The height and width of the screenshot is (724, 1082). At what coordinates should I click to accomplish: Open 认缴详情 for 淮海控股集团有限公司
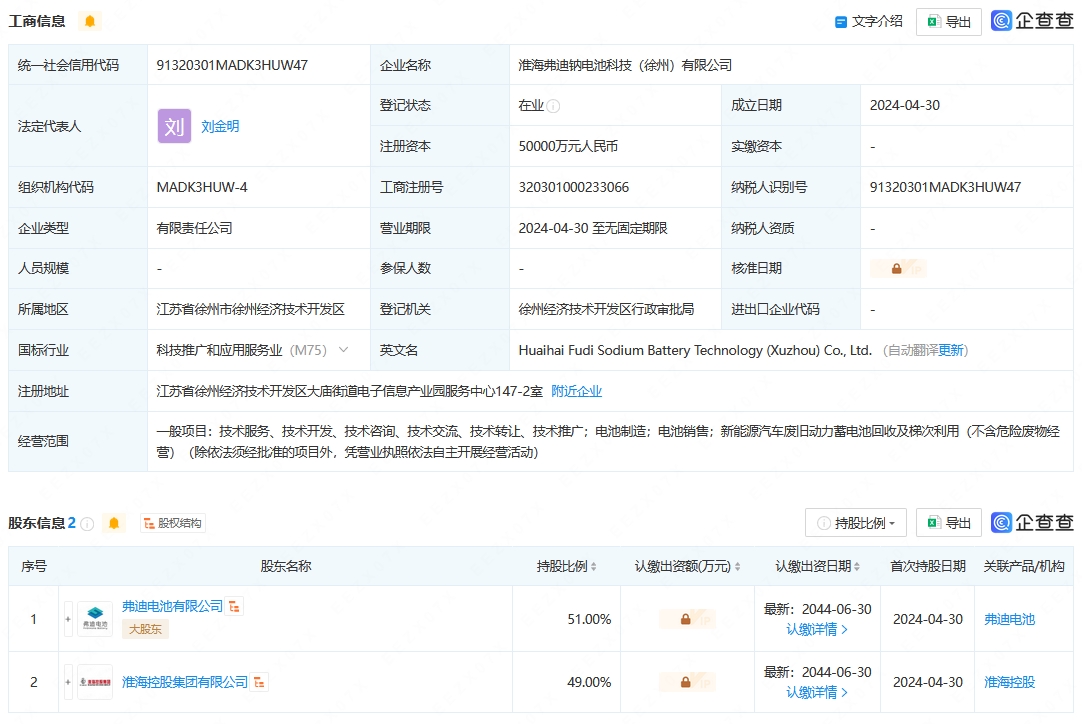point(817,692)
